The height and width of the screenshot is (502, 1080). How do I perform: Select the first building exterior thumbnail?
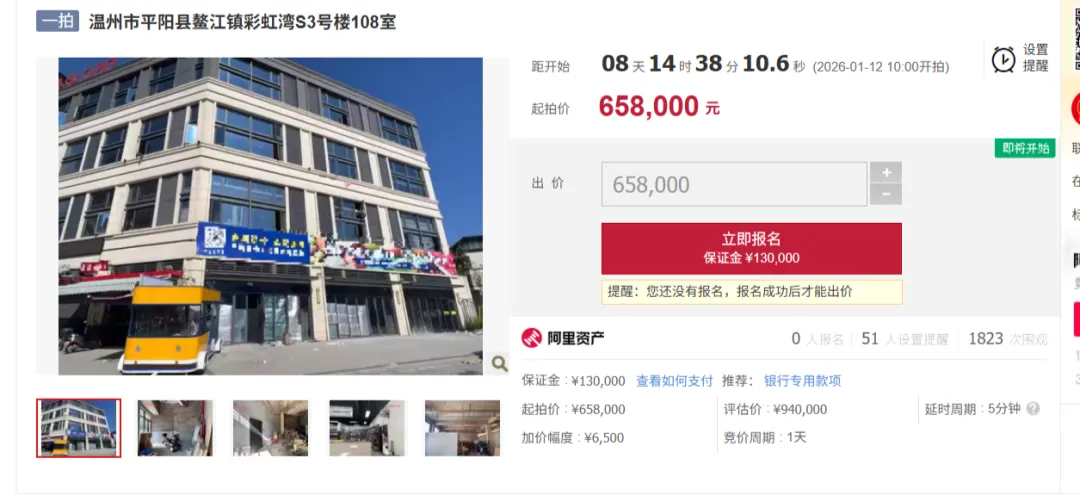[x=79, y=428]
